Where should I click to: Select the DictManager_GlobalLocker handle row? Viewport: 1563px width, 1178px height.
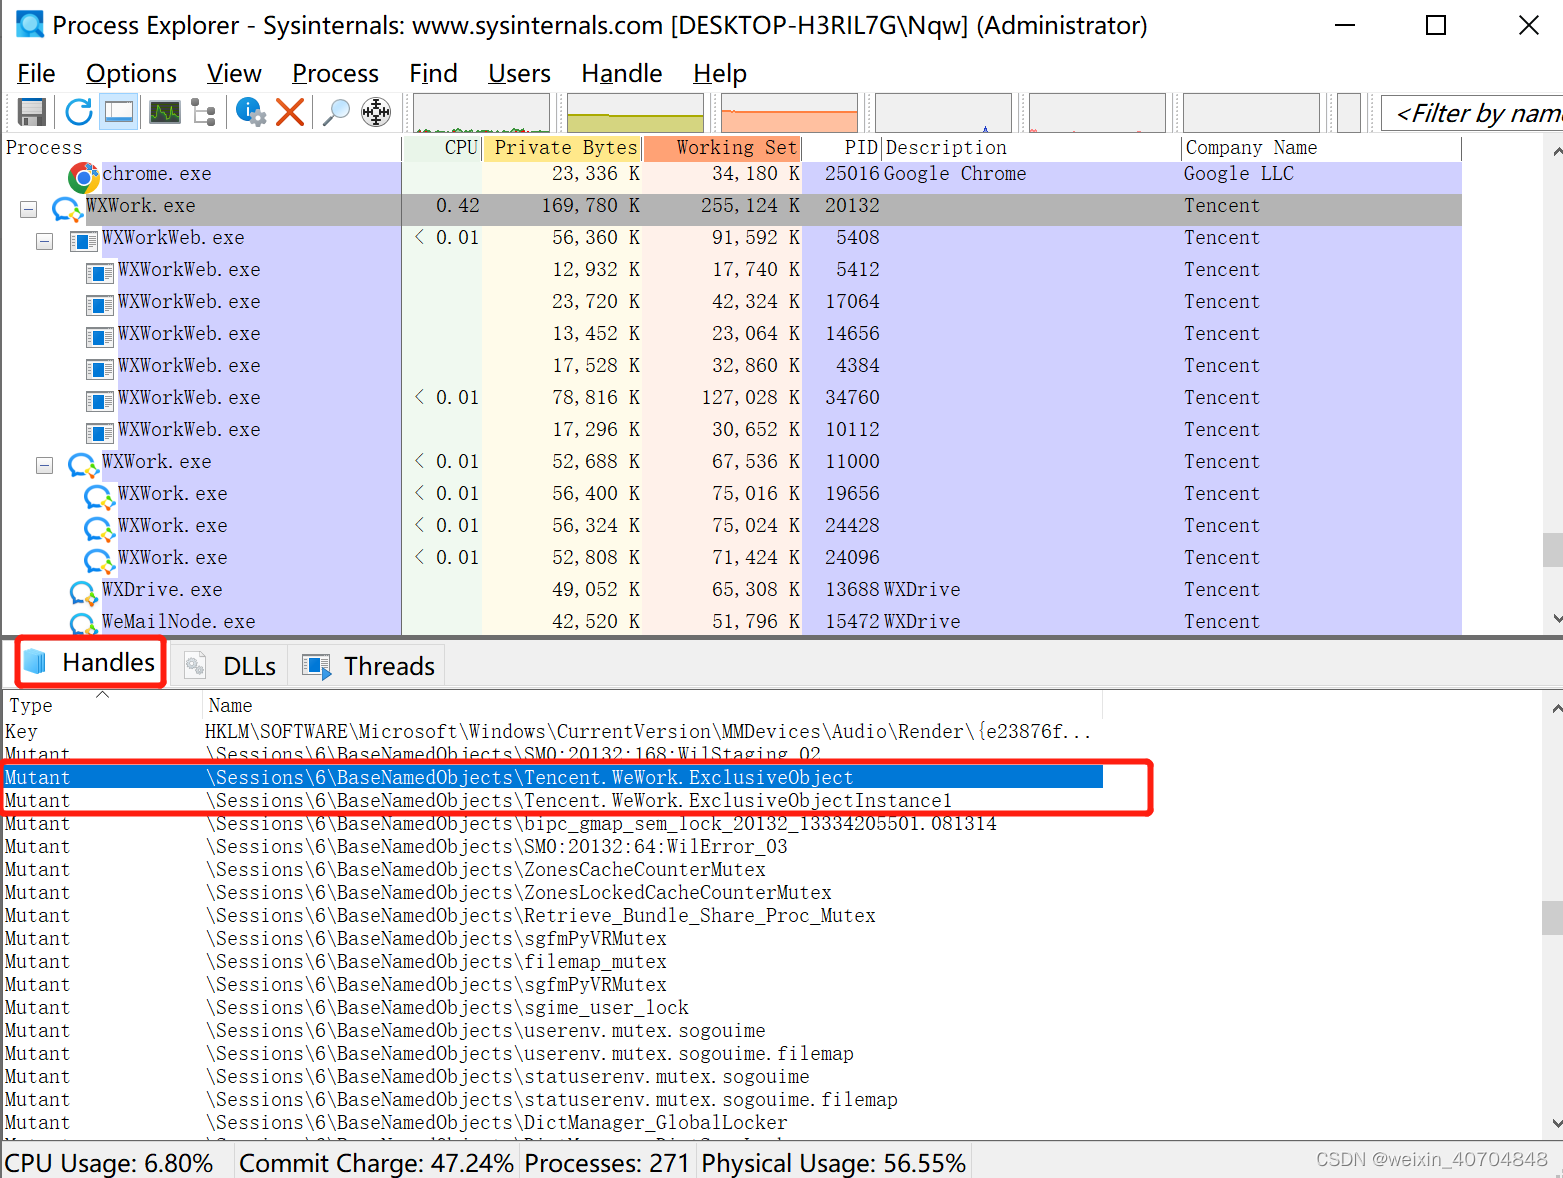[x=552, y=1122]
